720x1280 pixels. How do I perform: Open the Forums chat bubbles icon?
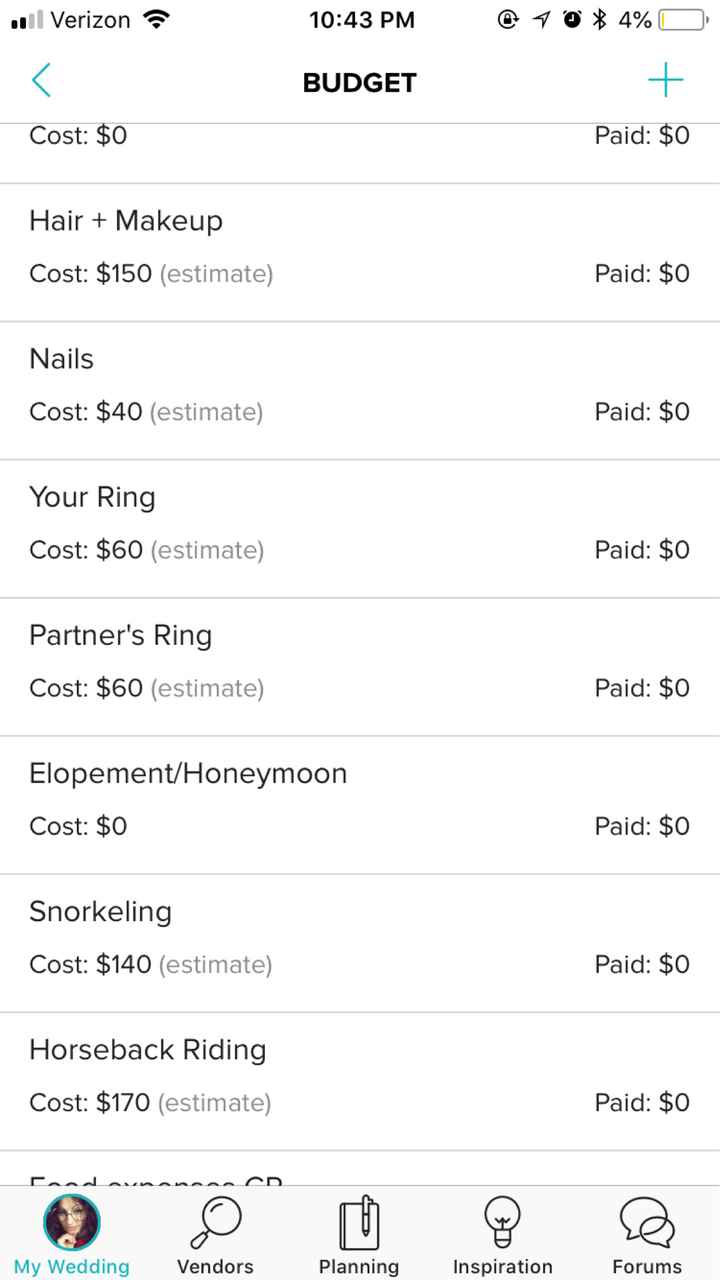click(647, 1222)
